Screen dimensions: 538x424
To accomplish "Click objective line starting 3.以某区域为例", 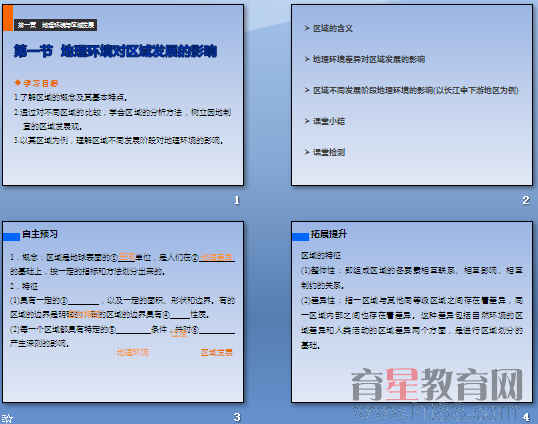I will point(119,140).
